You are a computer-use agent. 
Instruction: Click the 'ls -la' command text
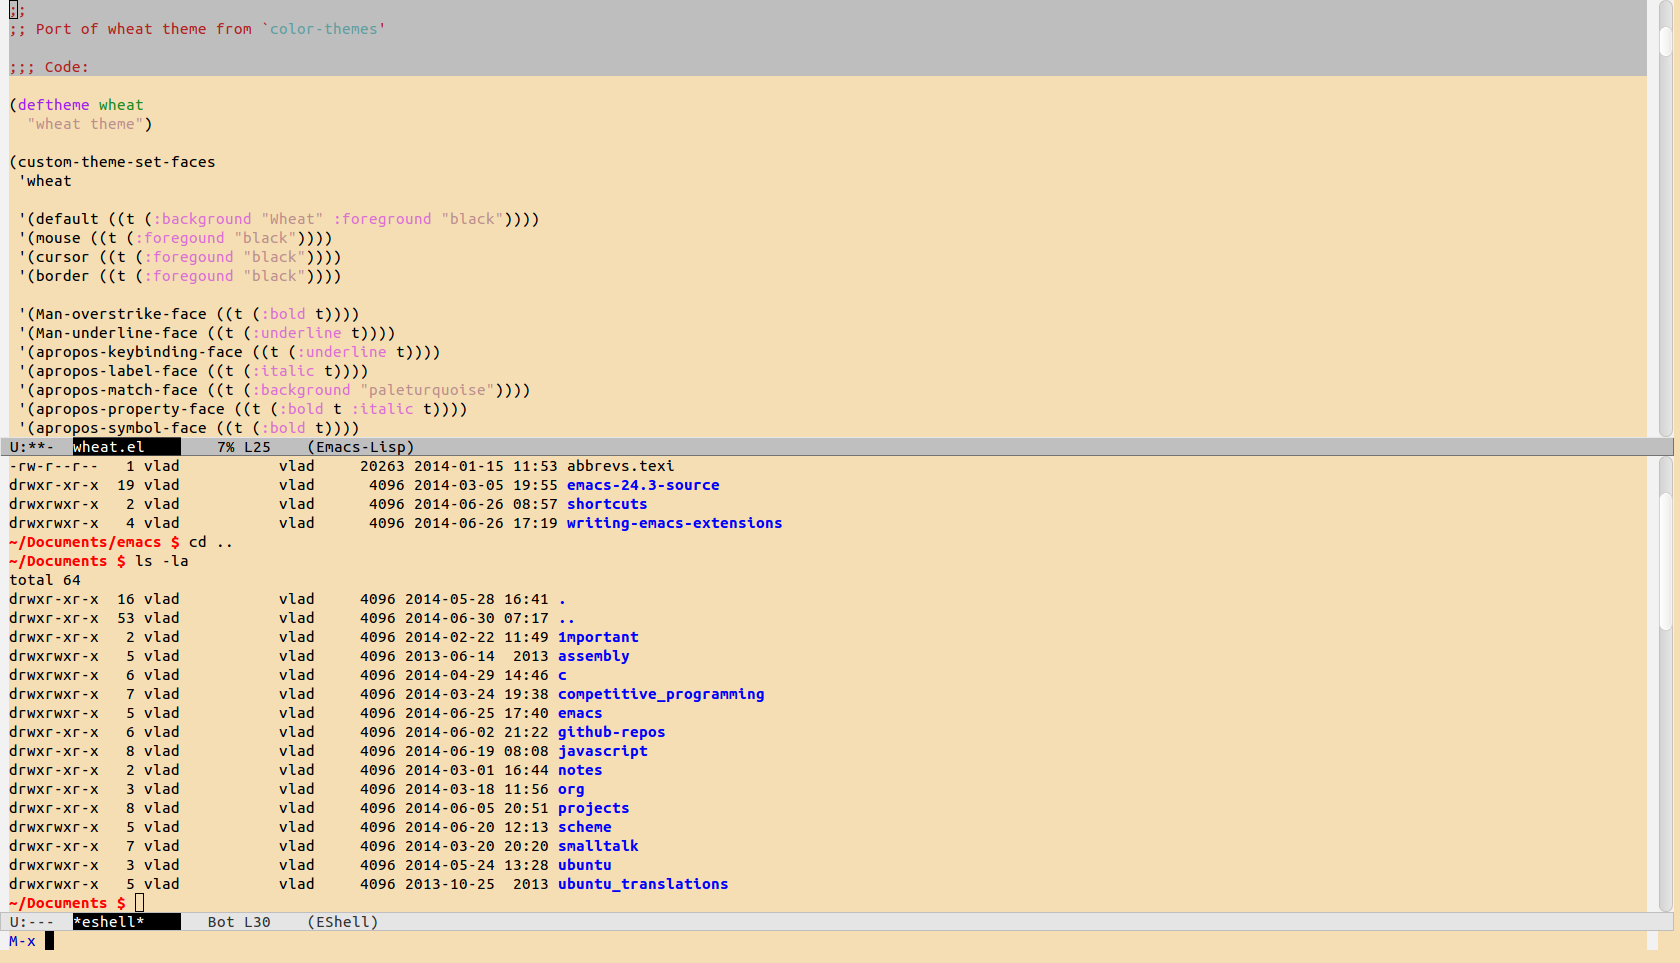coord(162,561)
